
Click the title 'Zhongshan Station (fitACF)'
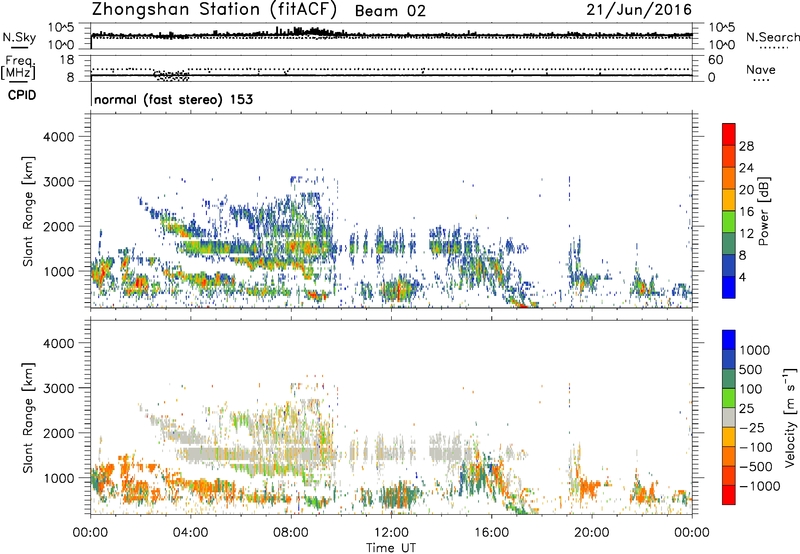click(214, 9)
